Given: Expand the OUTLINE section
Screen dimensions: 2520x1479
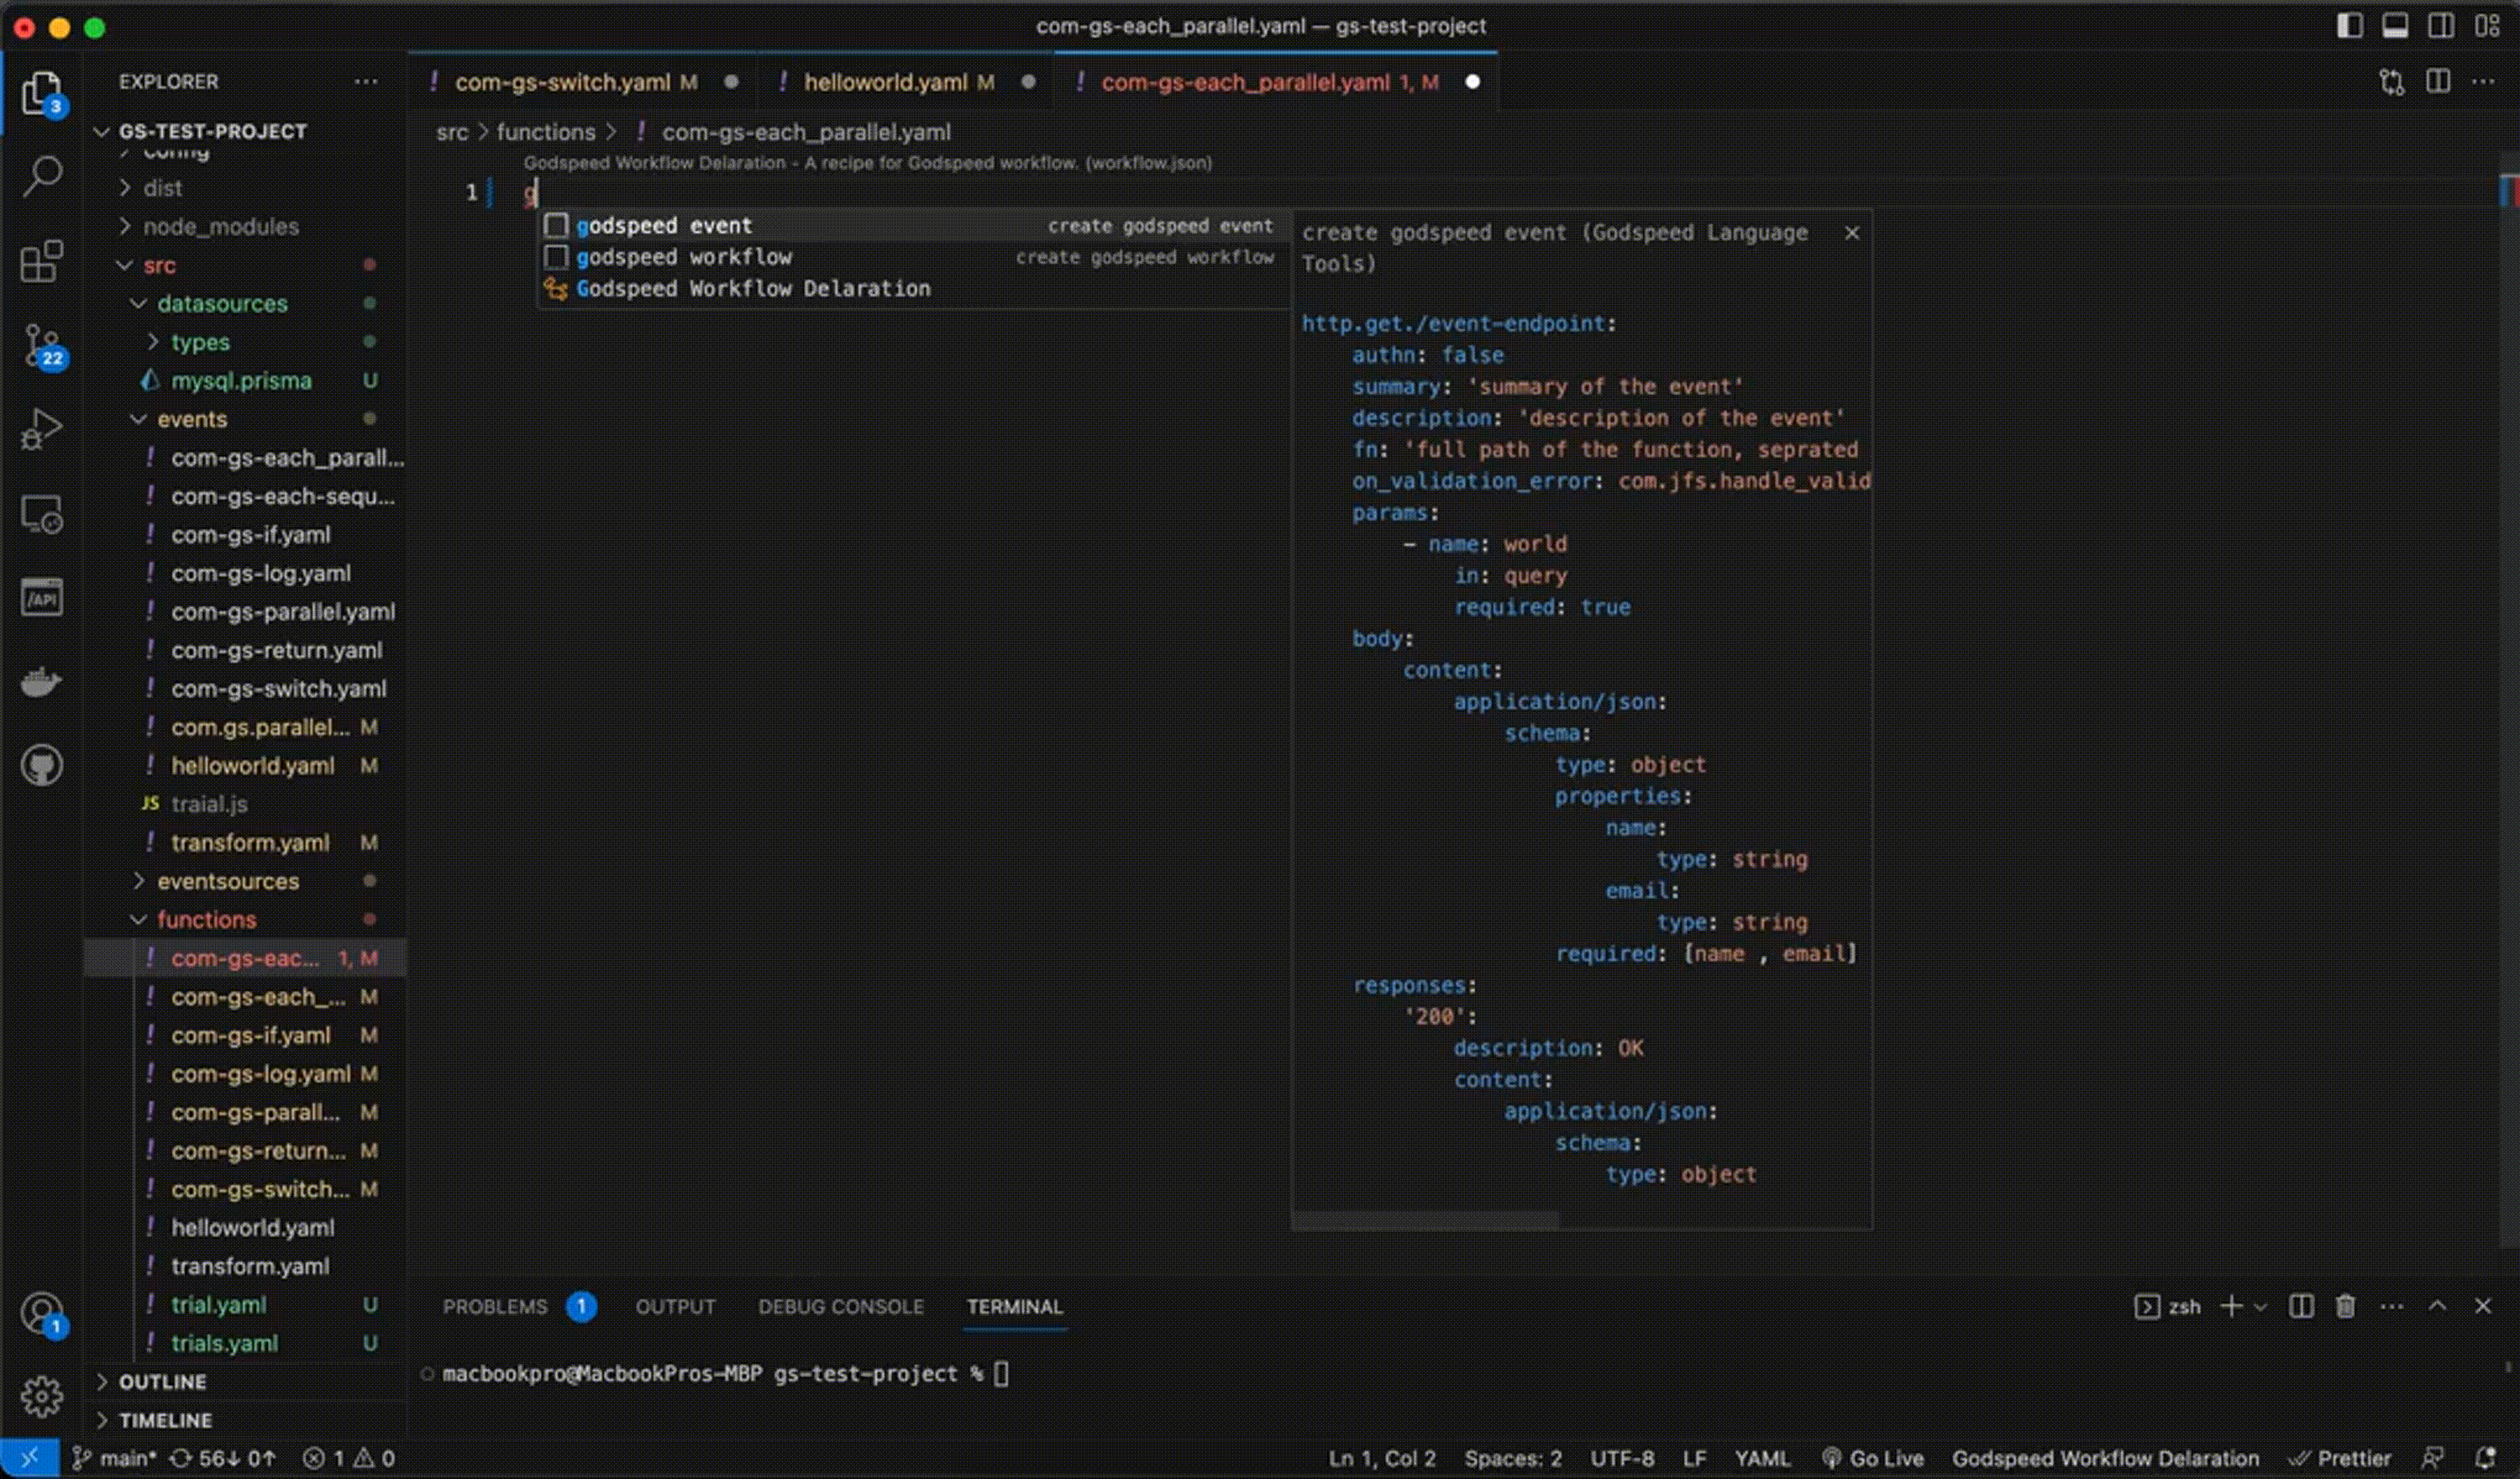Looking at the screenshot, I should pyautogui.click(x=162, y=1382).
